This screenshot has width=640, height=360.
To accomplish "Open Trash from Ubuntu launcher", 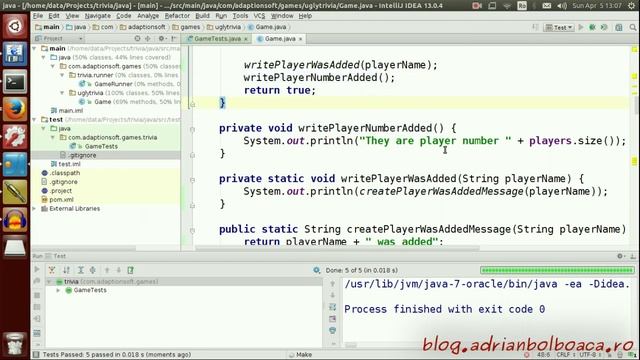I will (x=15, y=344).
